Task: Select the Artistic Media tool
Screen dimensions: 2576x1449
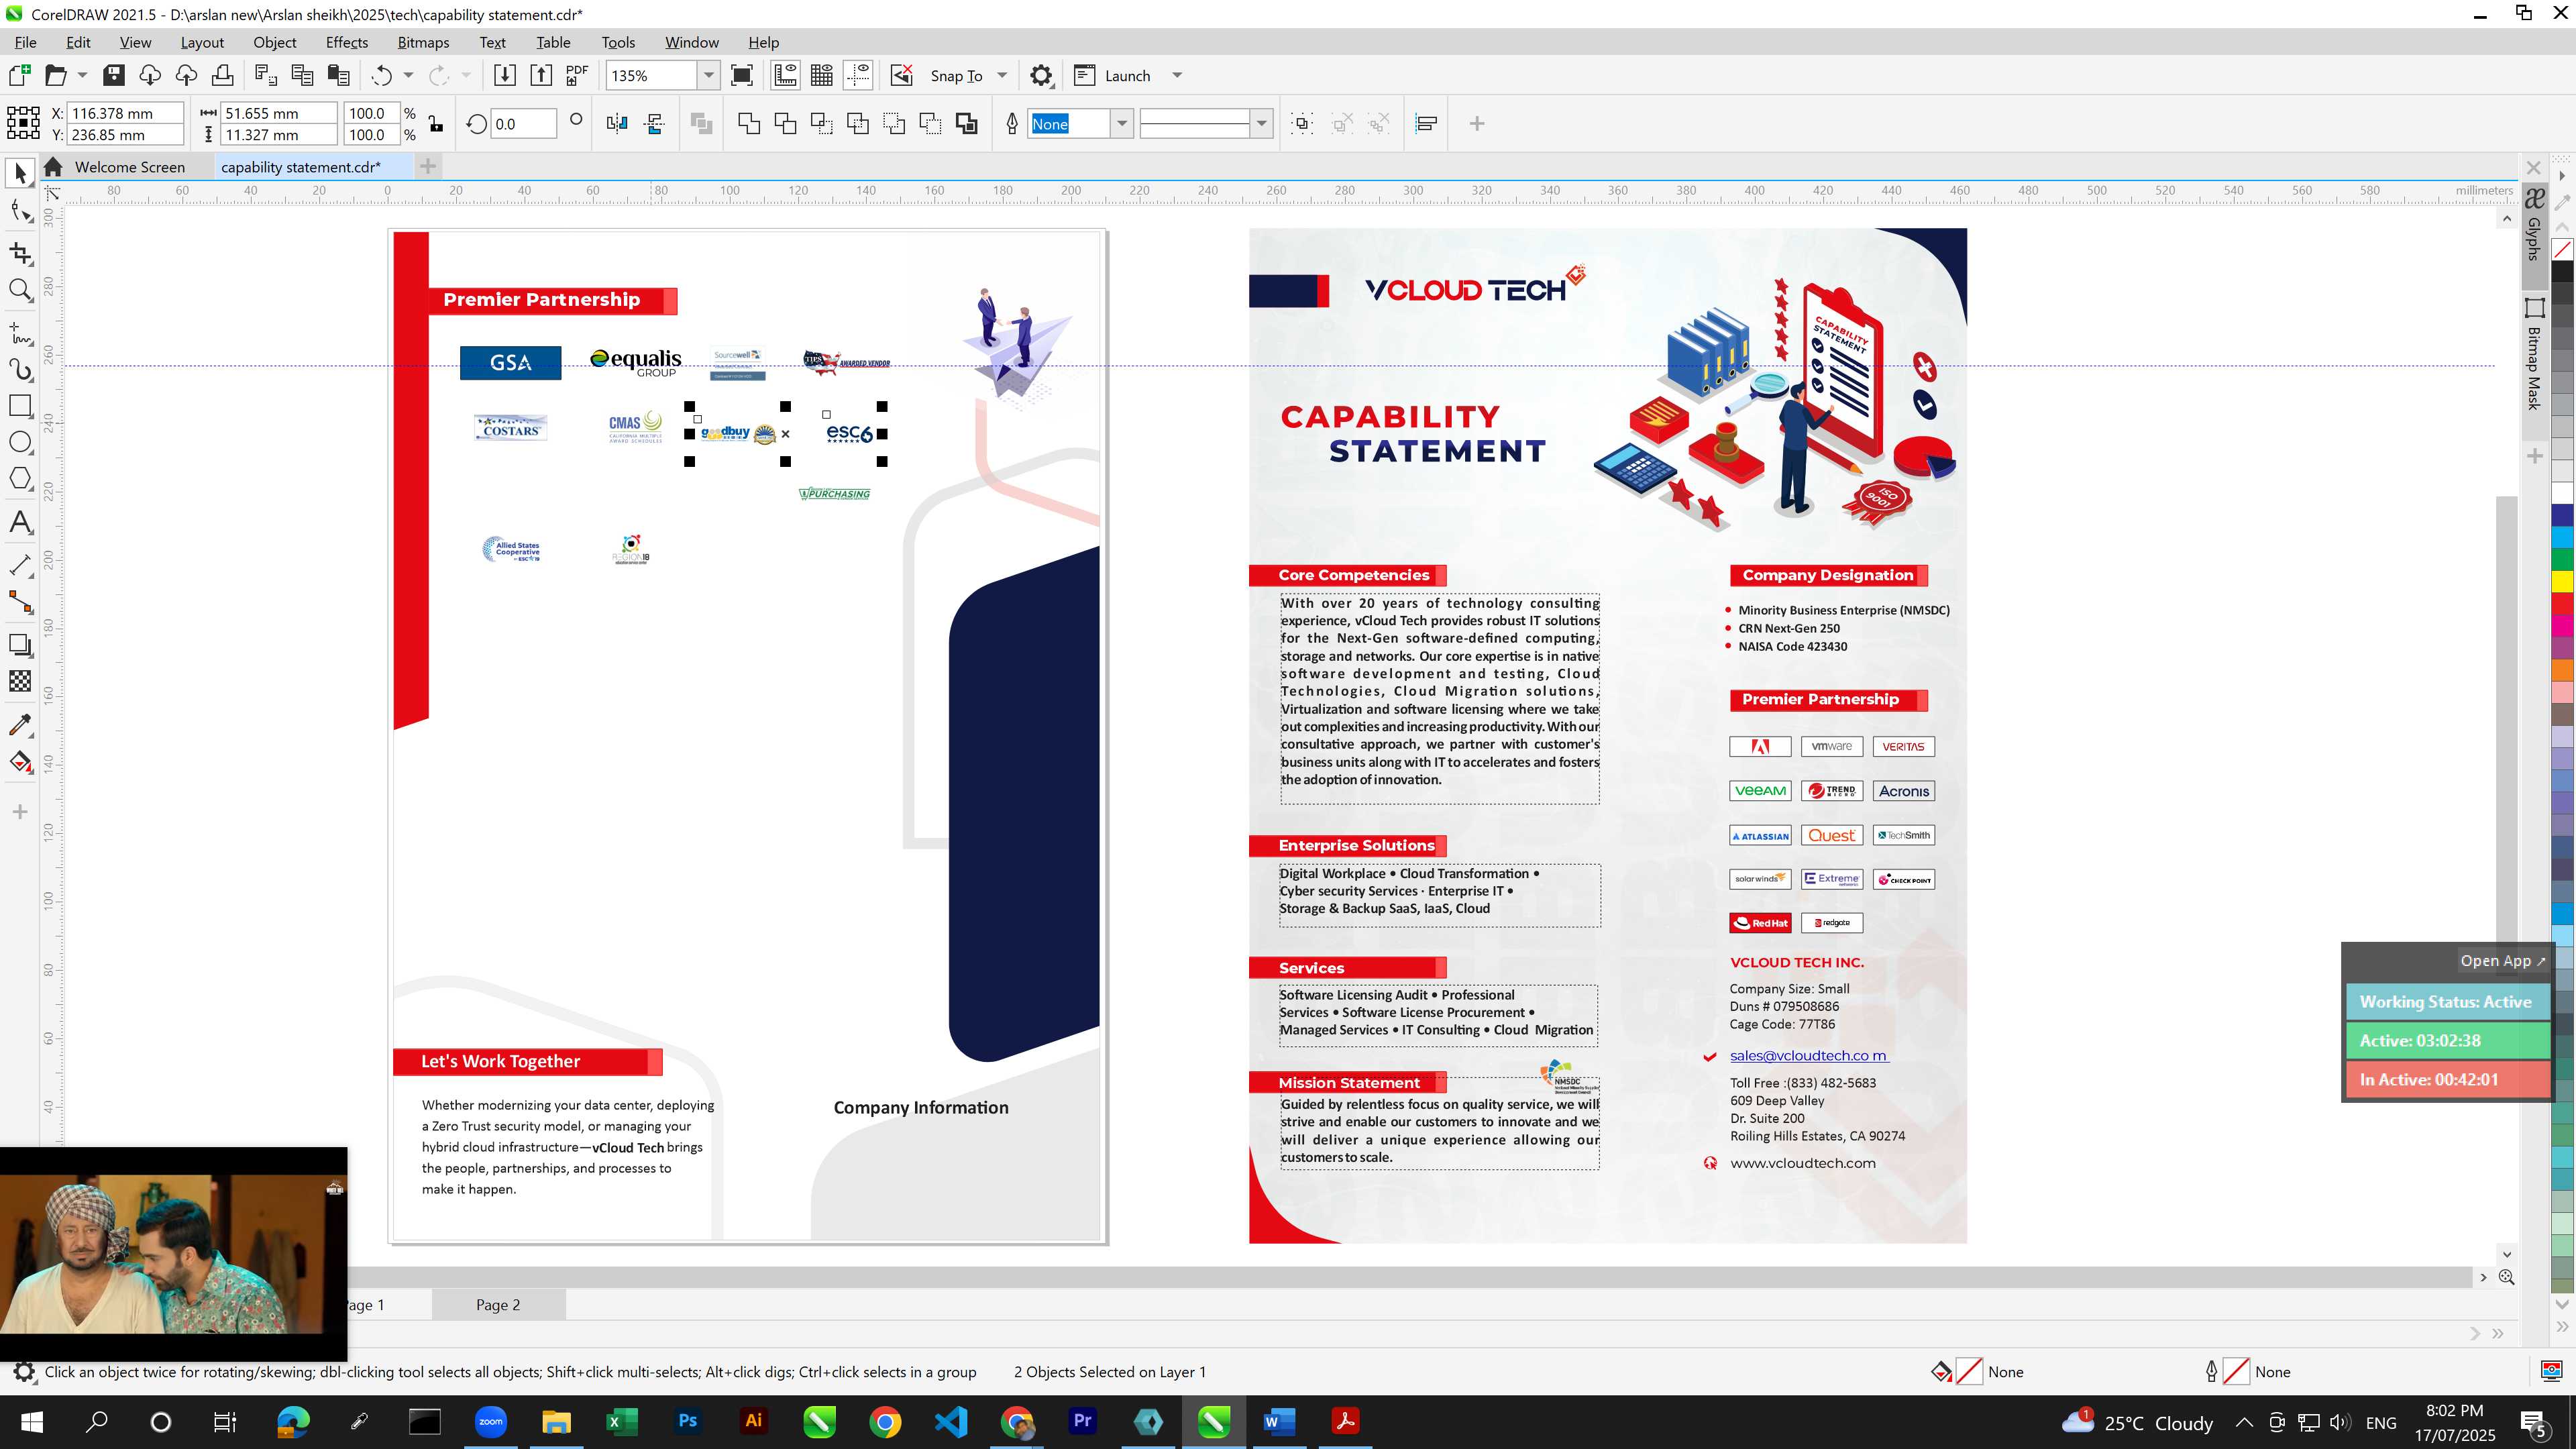Action: pos(20,369)
